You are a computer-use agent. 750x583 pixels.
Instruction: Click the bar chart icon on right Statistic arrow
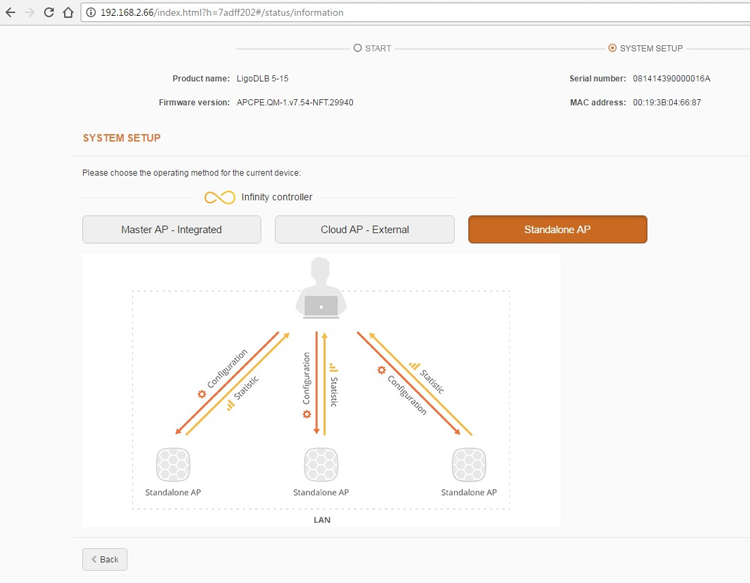(414, 365)
